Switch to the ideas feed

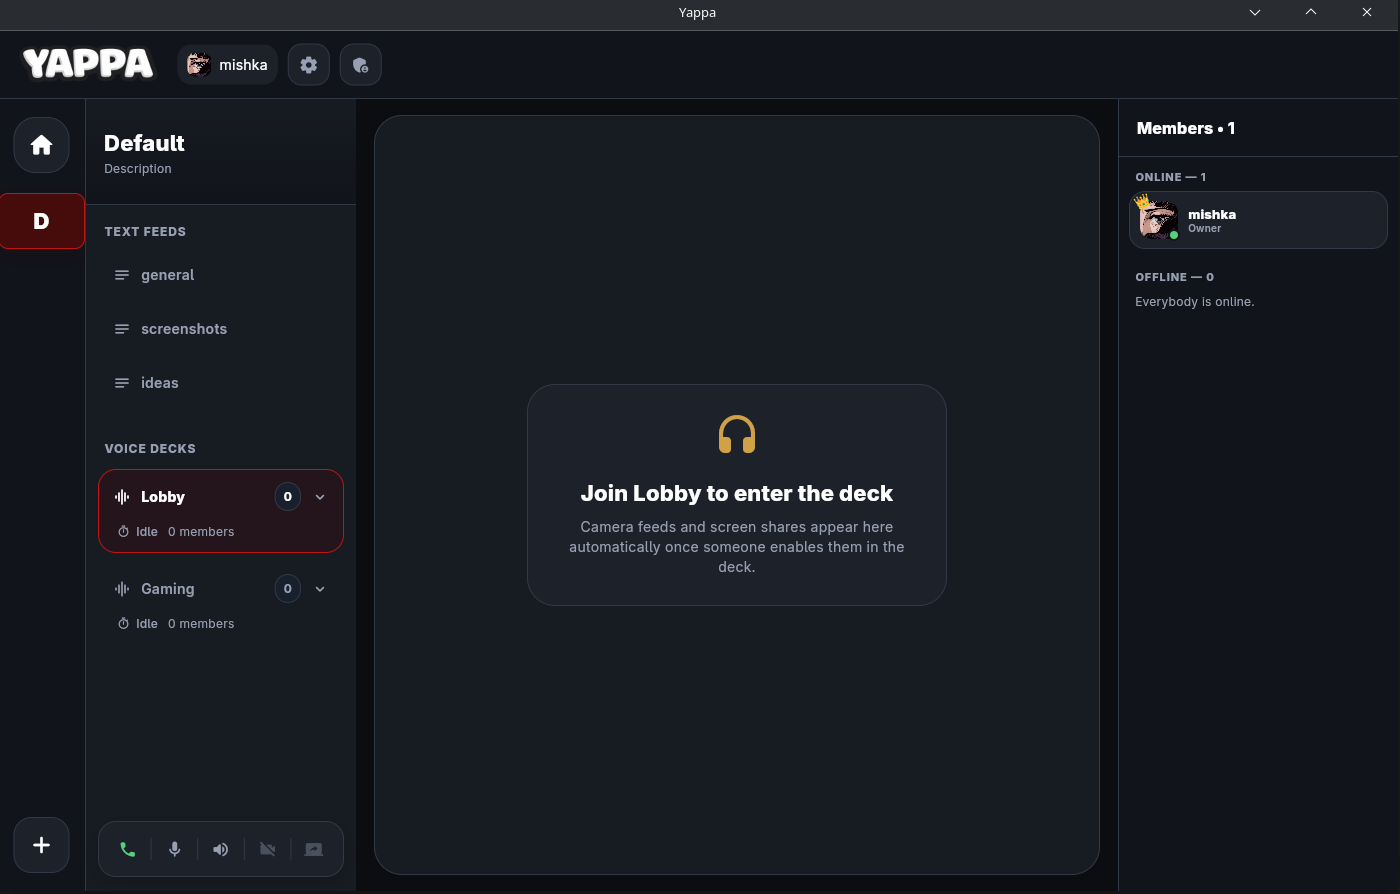click(x=160, y=382)
